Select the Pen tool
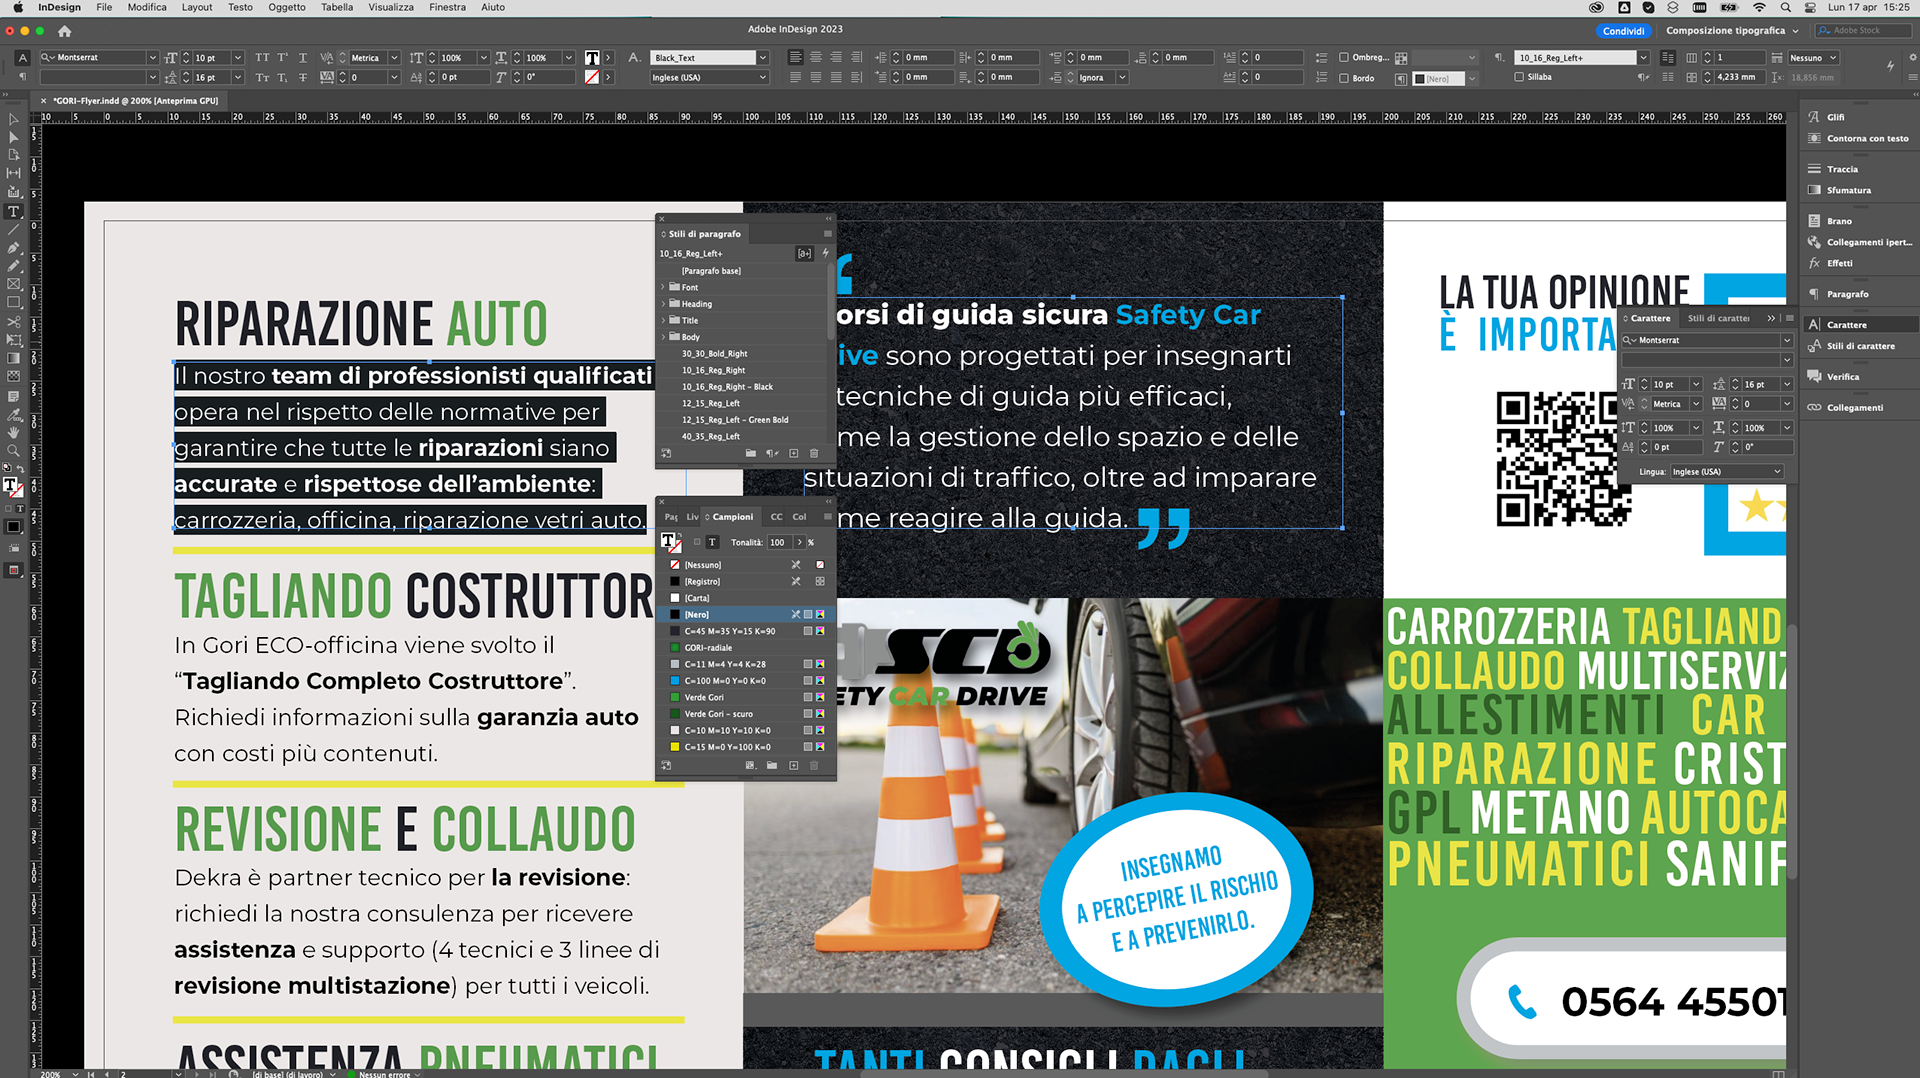This screenshot has width=1920, height=1078. coord(13,248)
